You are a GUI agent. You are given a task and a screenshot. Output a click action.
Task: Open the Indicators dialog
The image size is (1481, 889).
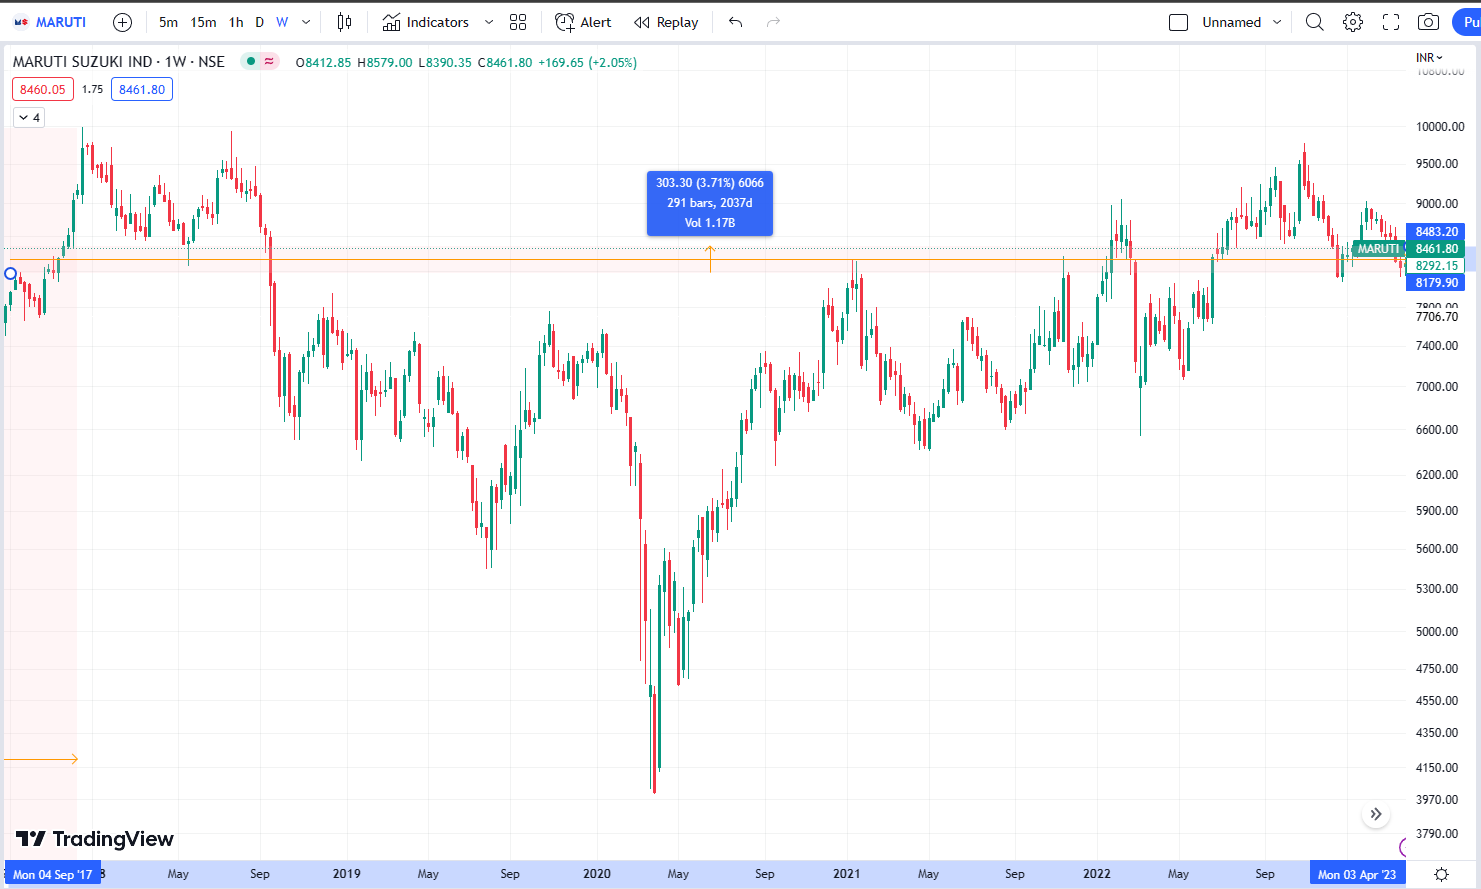click(426, 22)
